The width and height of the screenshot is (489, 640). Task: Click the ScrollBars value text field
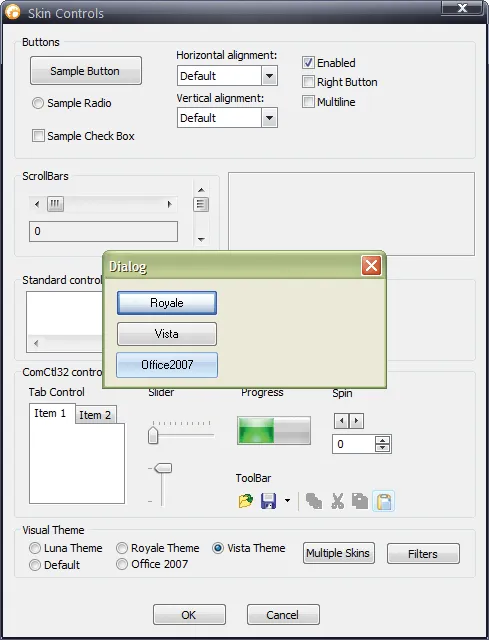103,231
